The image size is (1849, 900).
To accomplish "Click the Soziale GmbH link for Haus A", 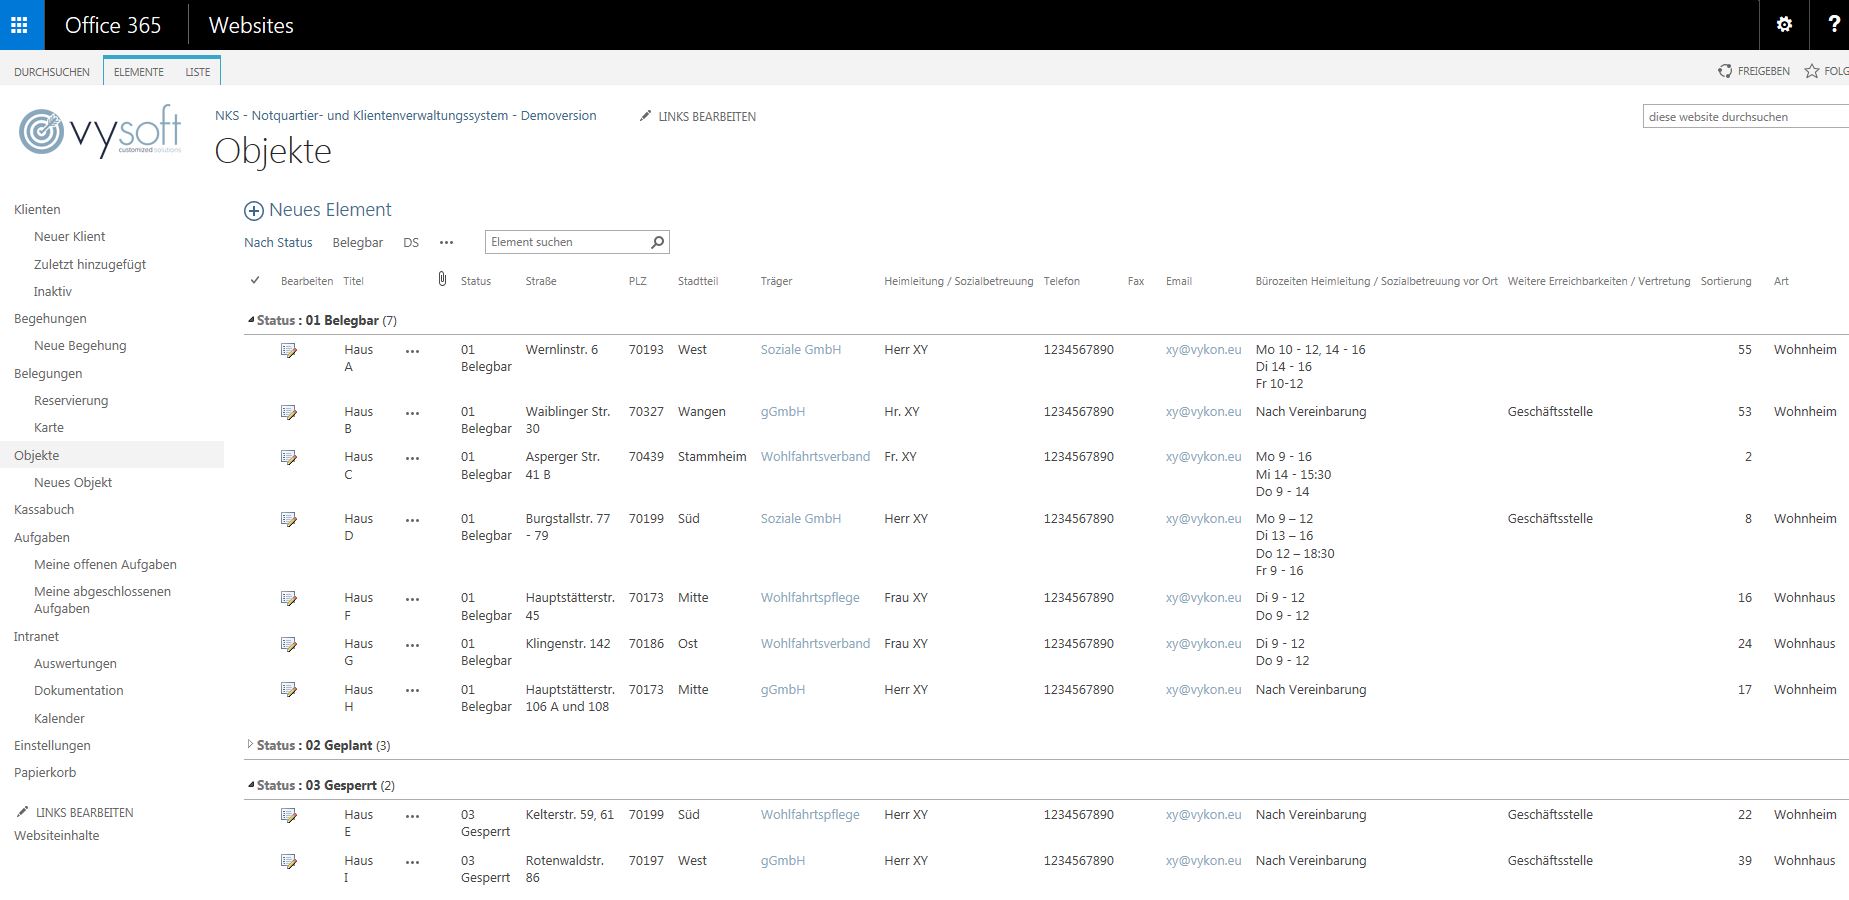I will point(800,350).
